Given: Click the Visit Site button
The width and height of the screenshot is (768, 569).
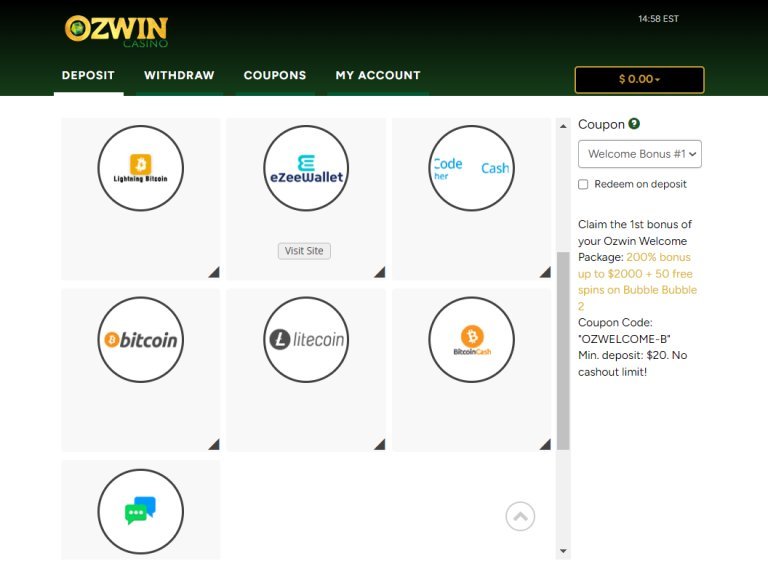Looking at the screenshot, I should tap(304, 251).
